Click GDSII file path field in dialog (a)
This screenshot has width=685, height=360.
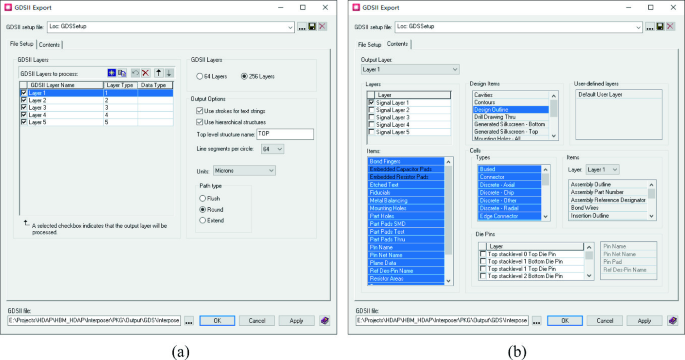tap(94, 320)
